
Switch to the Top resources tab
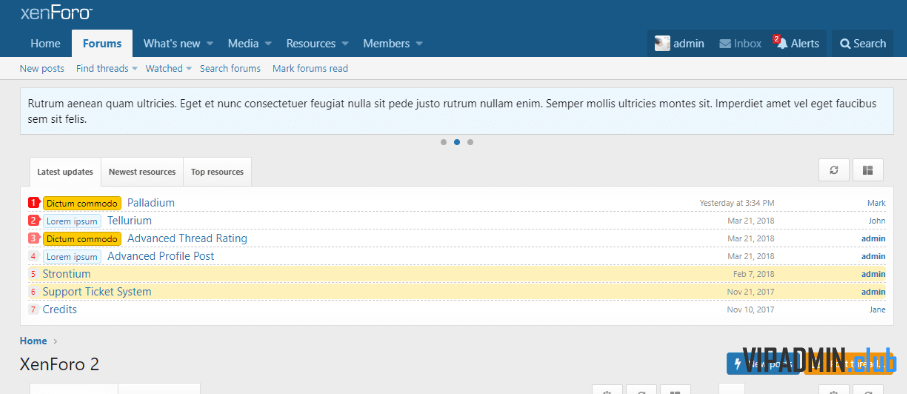(217, 172)
